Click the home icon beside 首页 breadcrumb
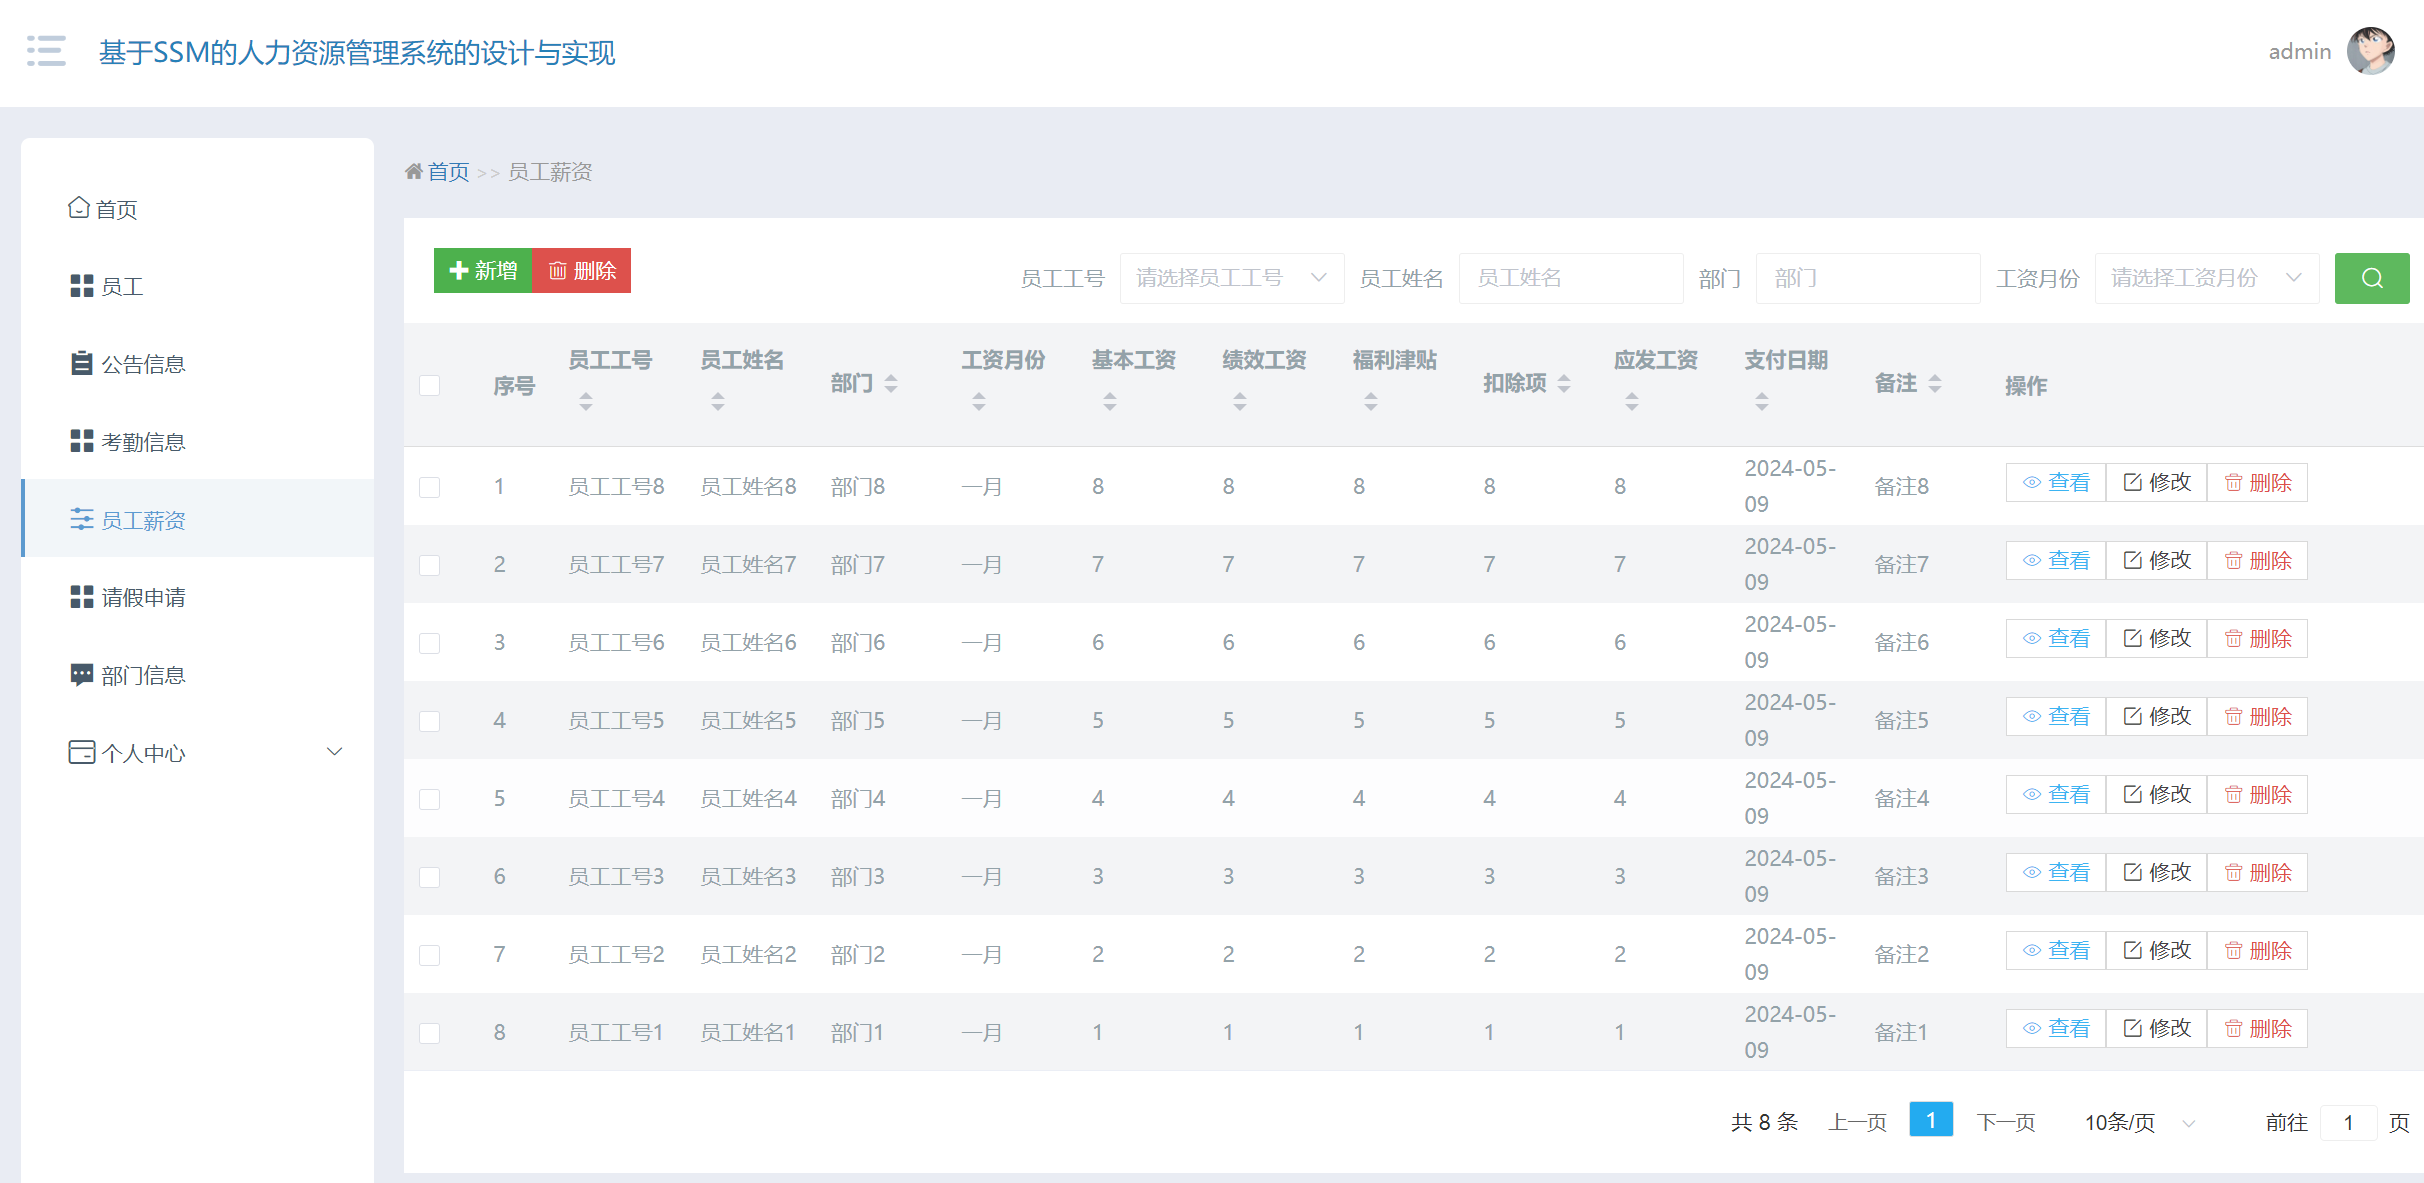The image size is (2424, 1183). (415, 170)
